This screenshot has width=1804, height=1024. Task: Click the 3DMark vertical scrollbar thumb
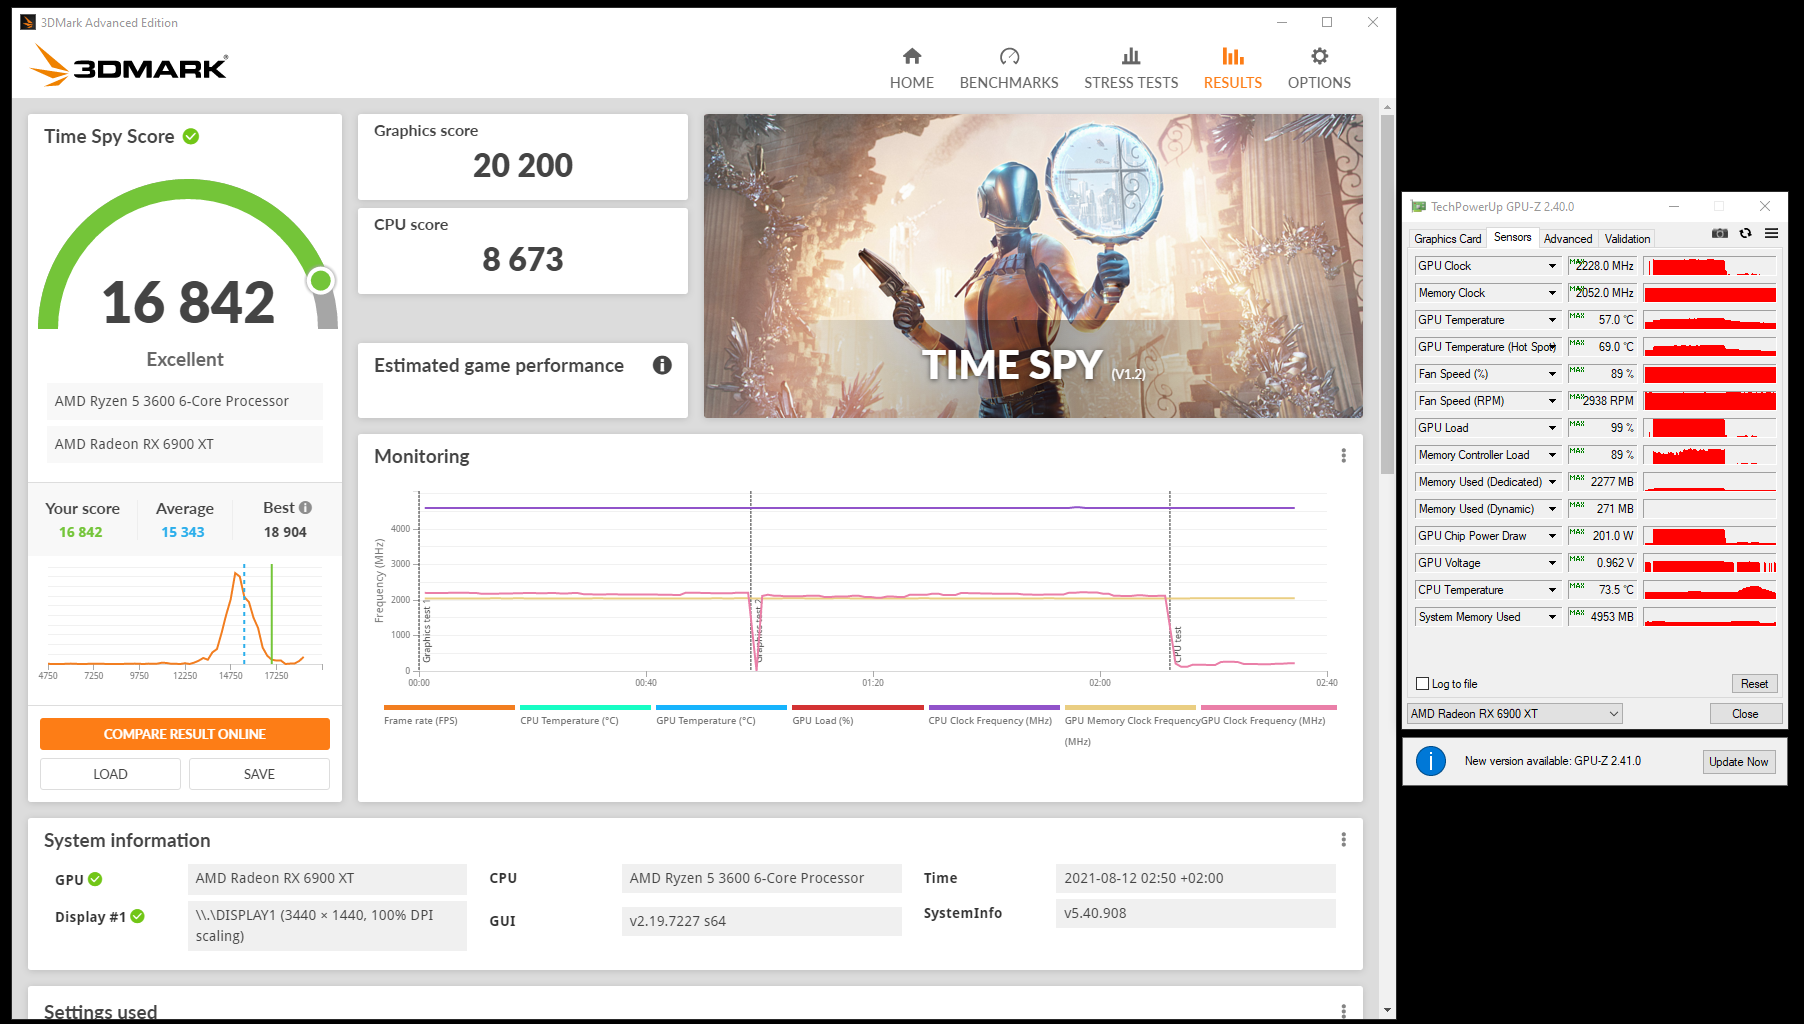tap(1387, 294)
